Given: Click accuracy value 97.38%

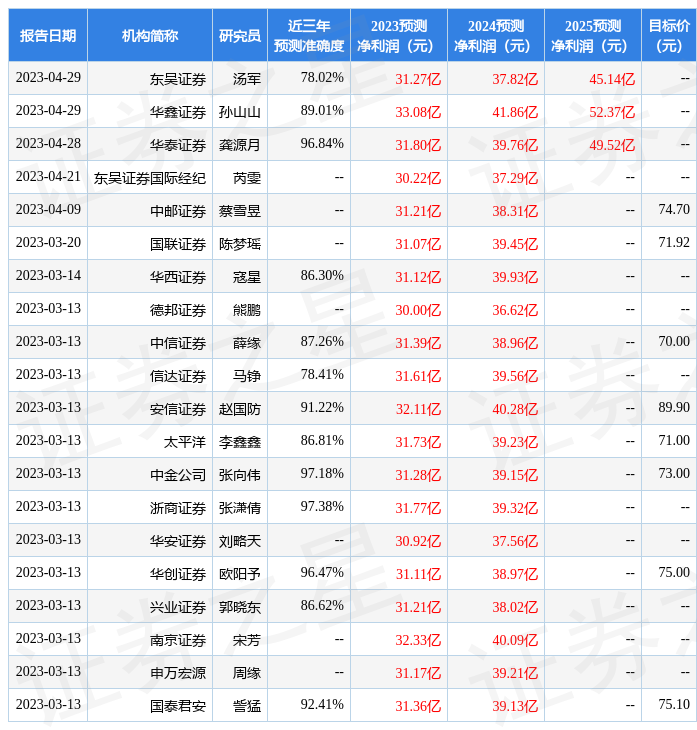Looking at the screenshot, I should pyautogui.click(x=322, y=506).
